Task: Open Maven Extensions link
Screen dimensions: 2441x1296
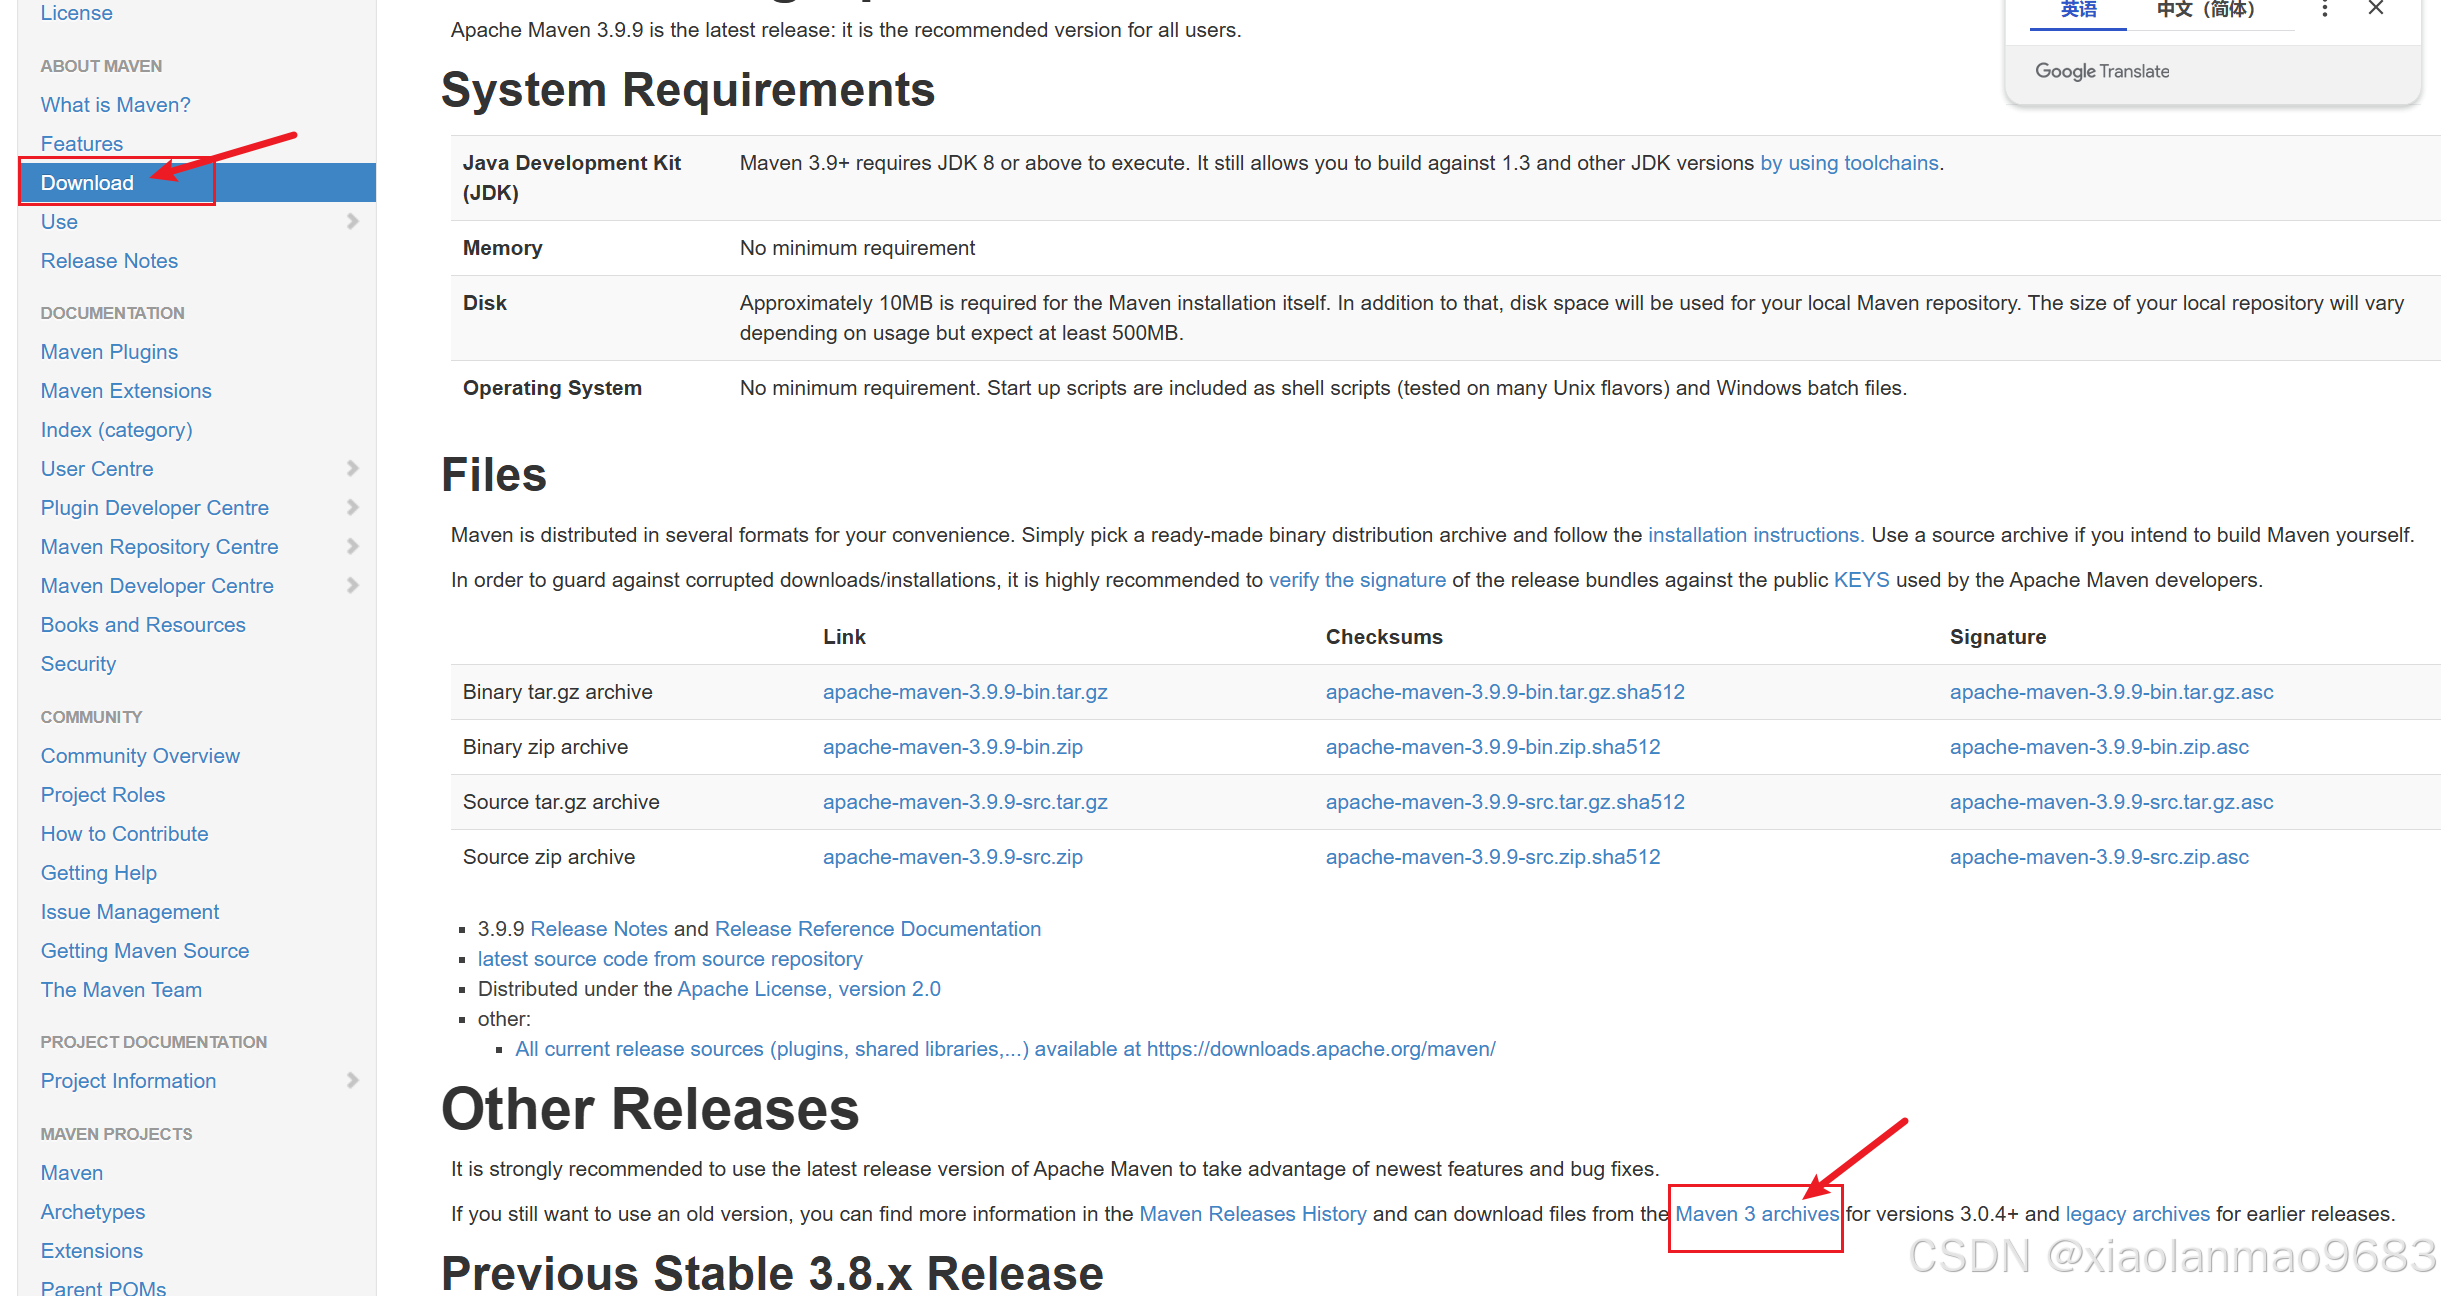Action: coord(126,391)
